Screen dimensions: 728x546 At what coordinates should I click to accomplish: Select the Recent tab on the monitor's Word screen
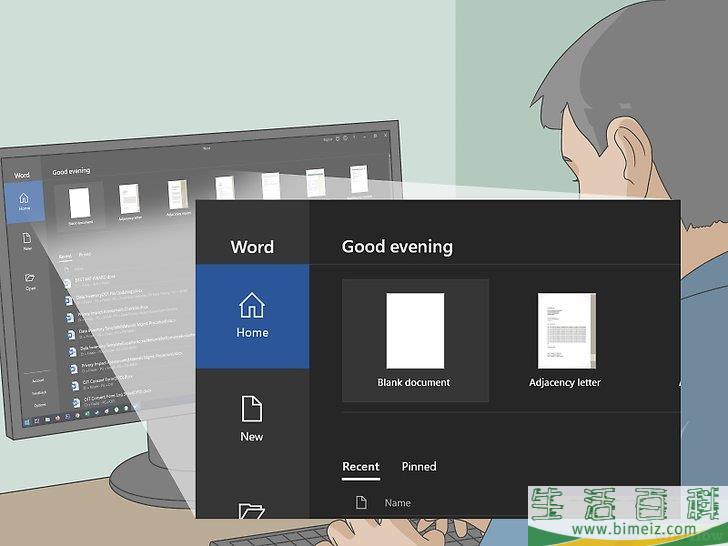(x=65, y=256)
